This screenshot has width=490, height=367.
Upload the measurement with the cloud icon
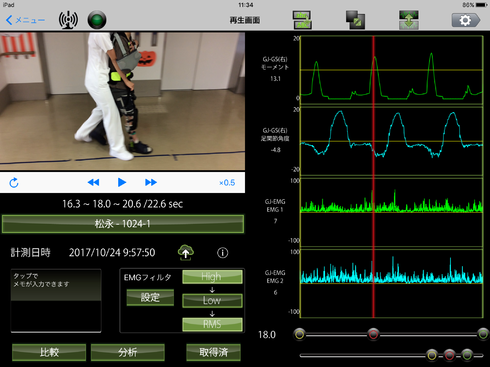(186, 252)
